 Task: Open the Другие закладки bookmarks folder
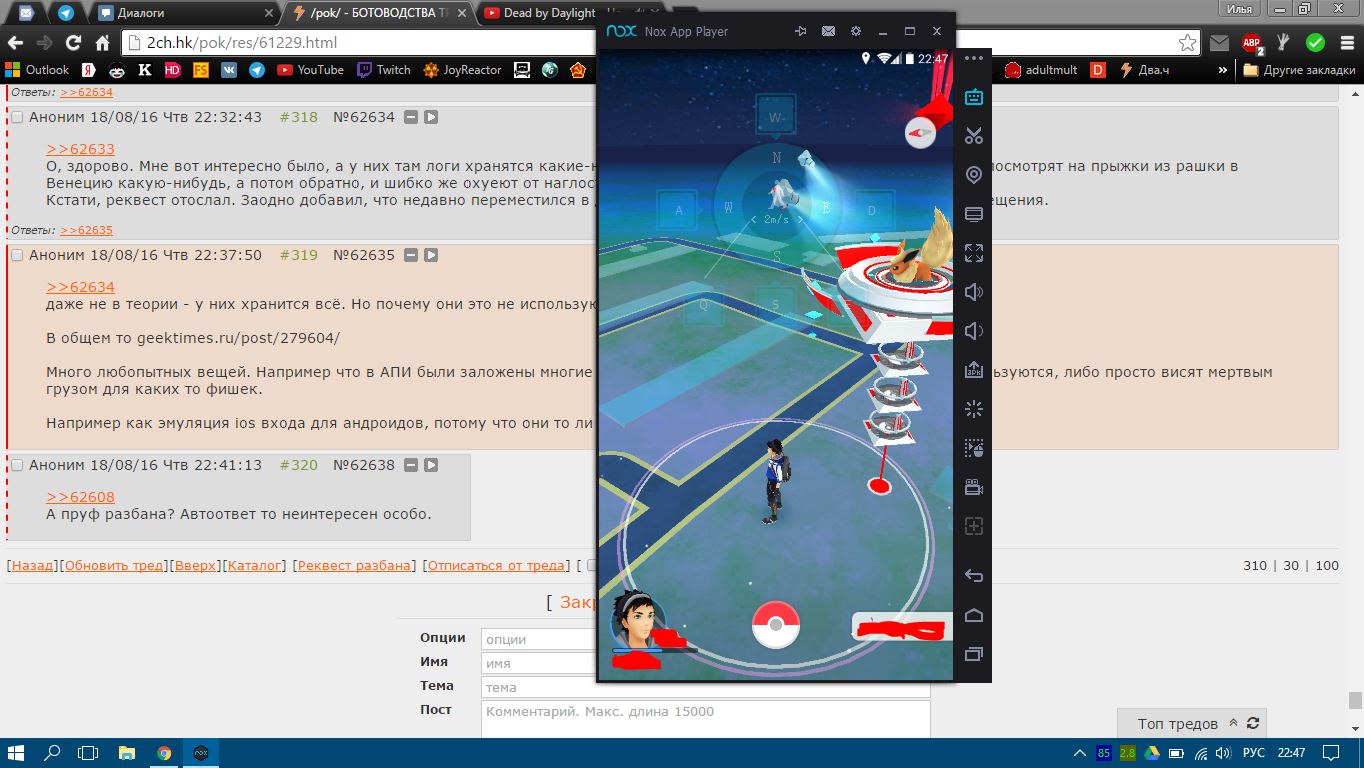1299,70
